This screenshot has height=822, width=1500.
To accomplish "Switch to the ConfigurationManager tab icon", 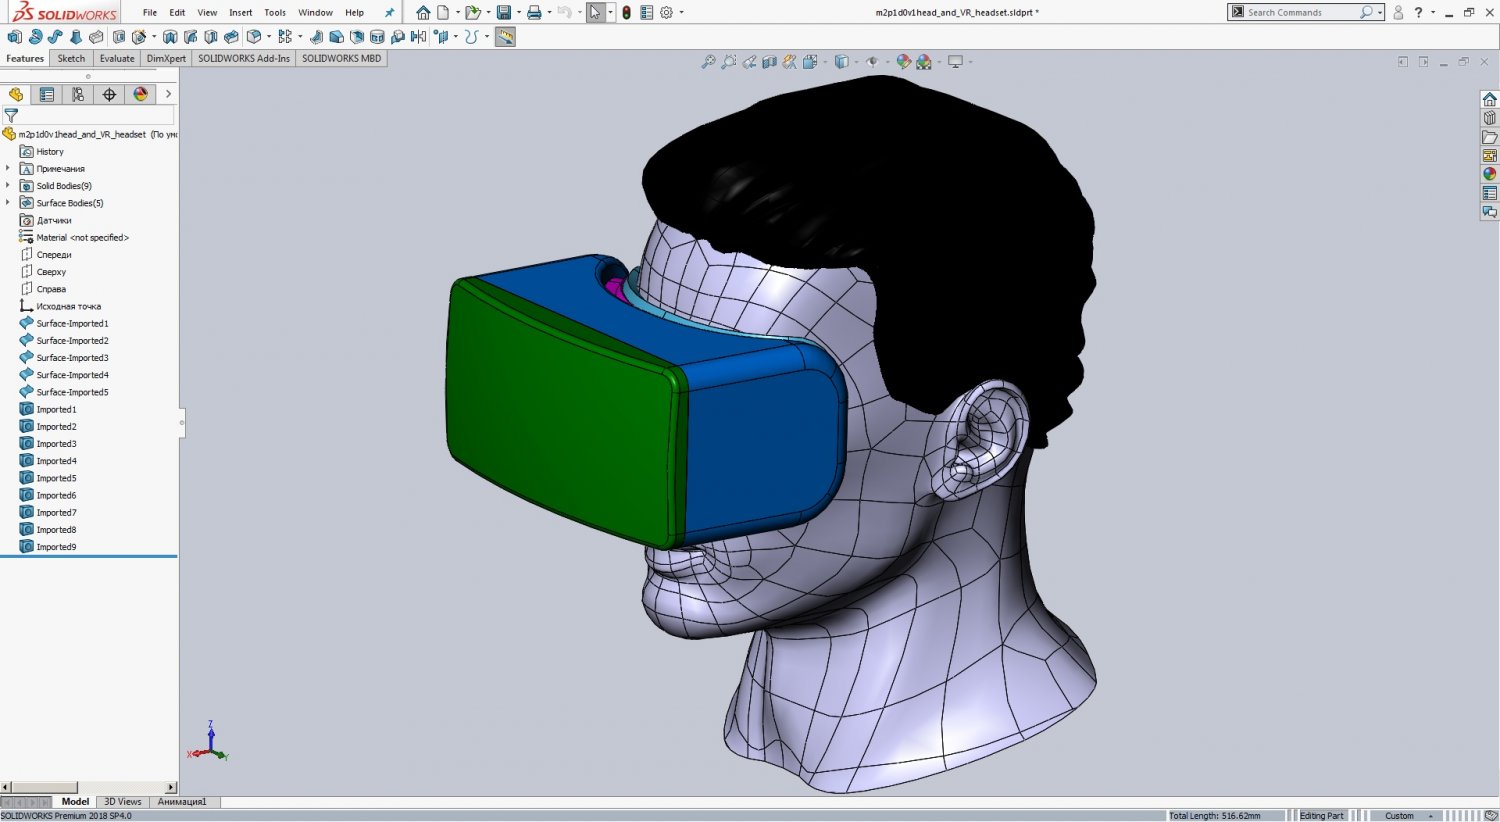I will click(x=77, y=93).
